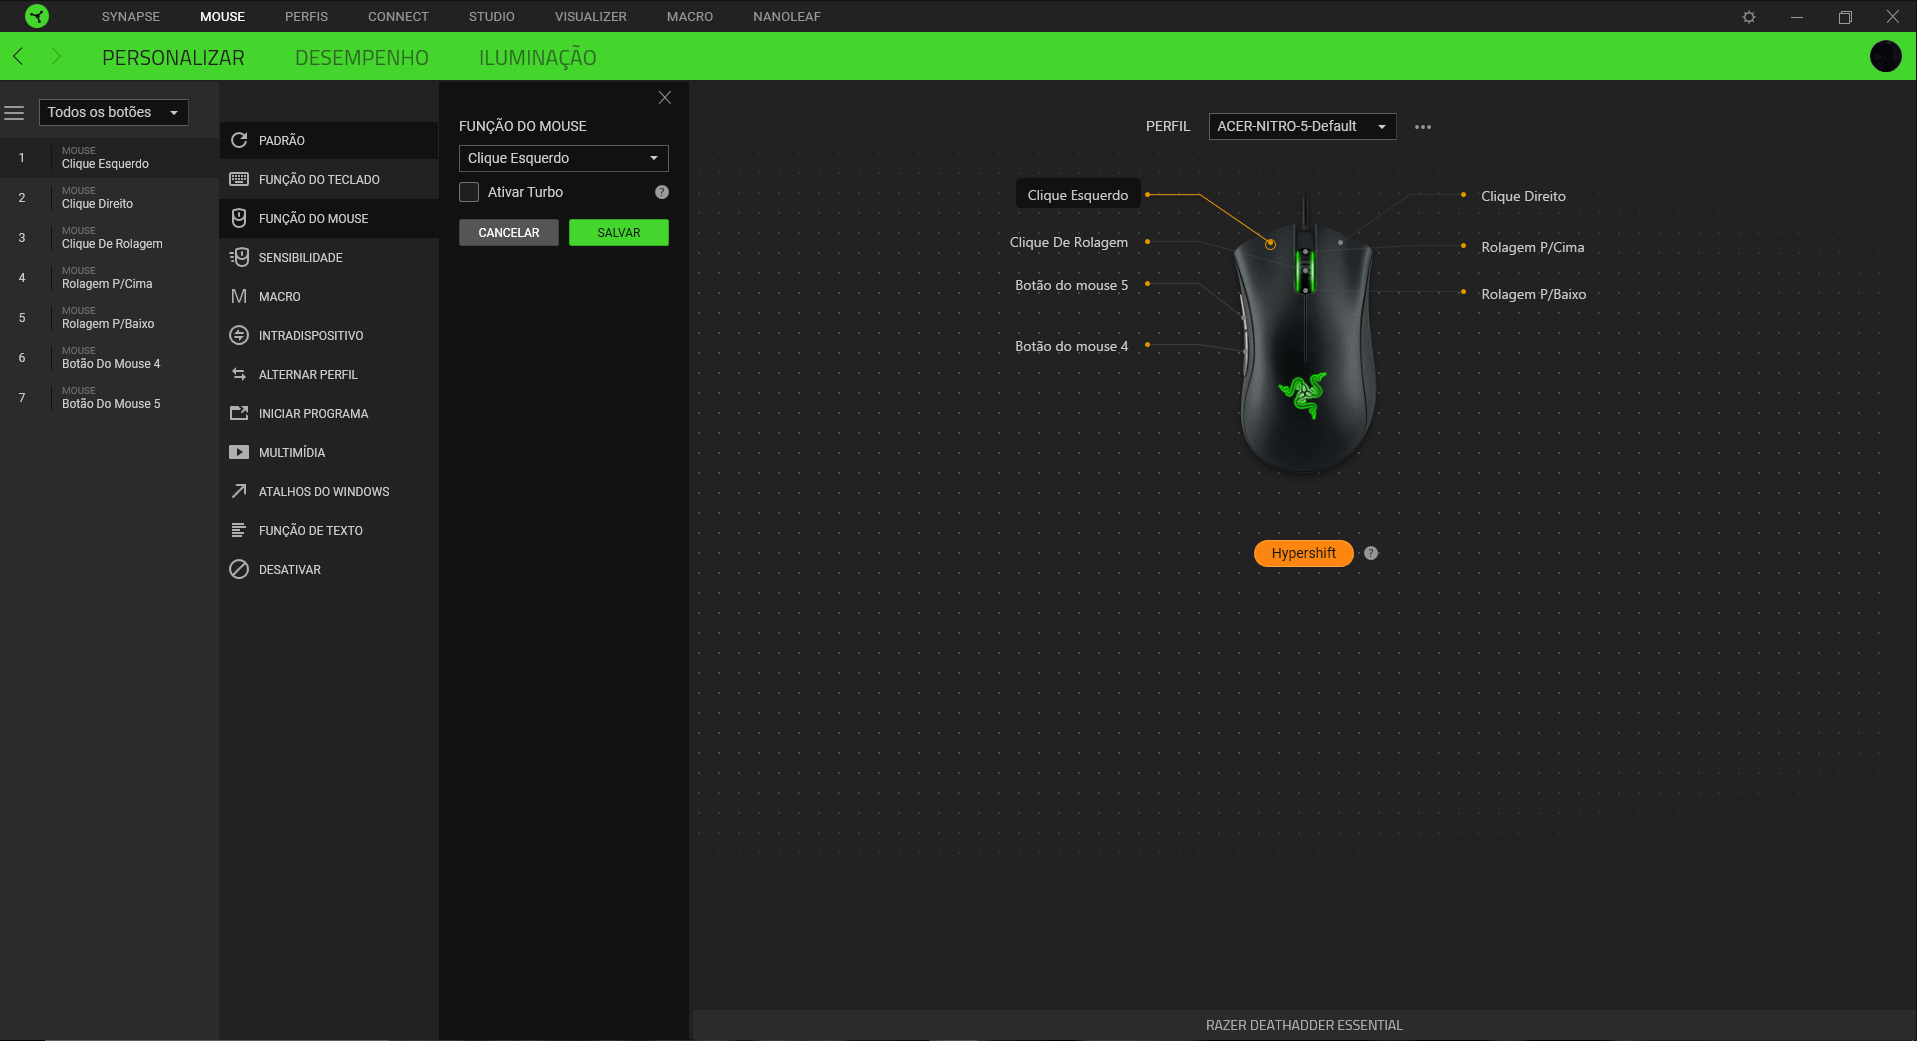
Task: Go to the Iluminação section
Action: click(538, 58)
